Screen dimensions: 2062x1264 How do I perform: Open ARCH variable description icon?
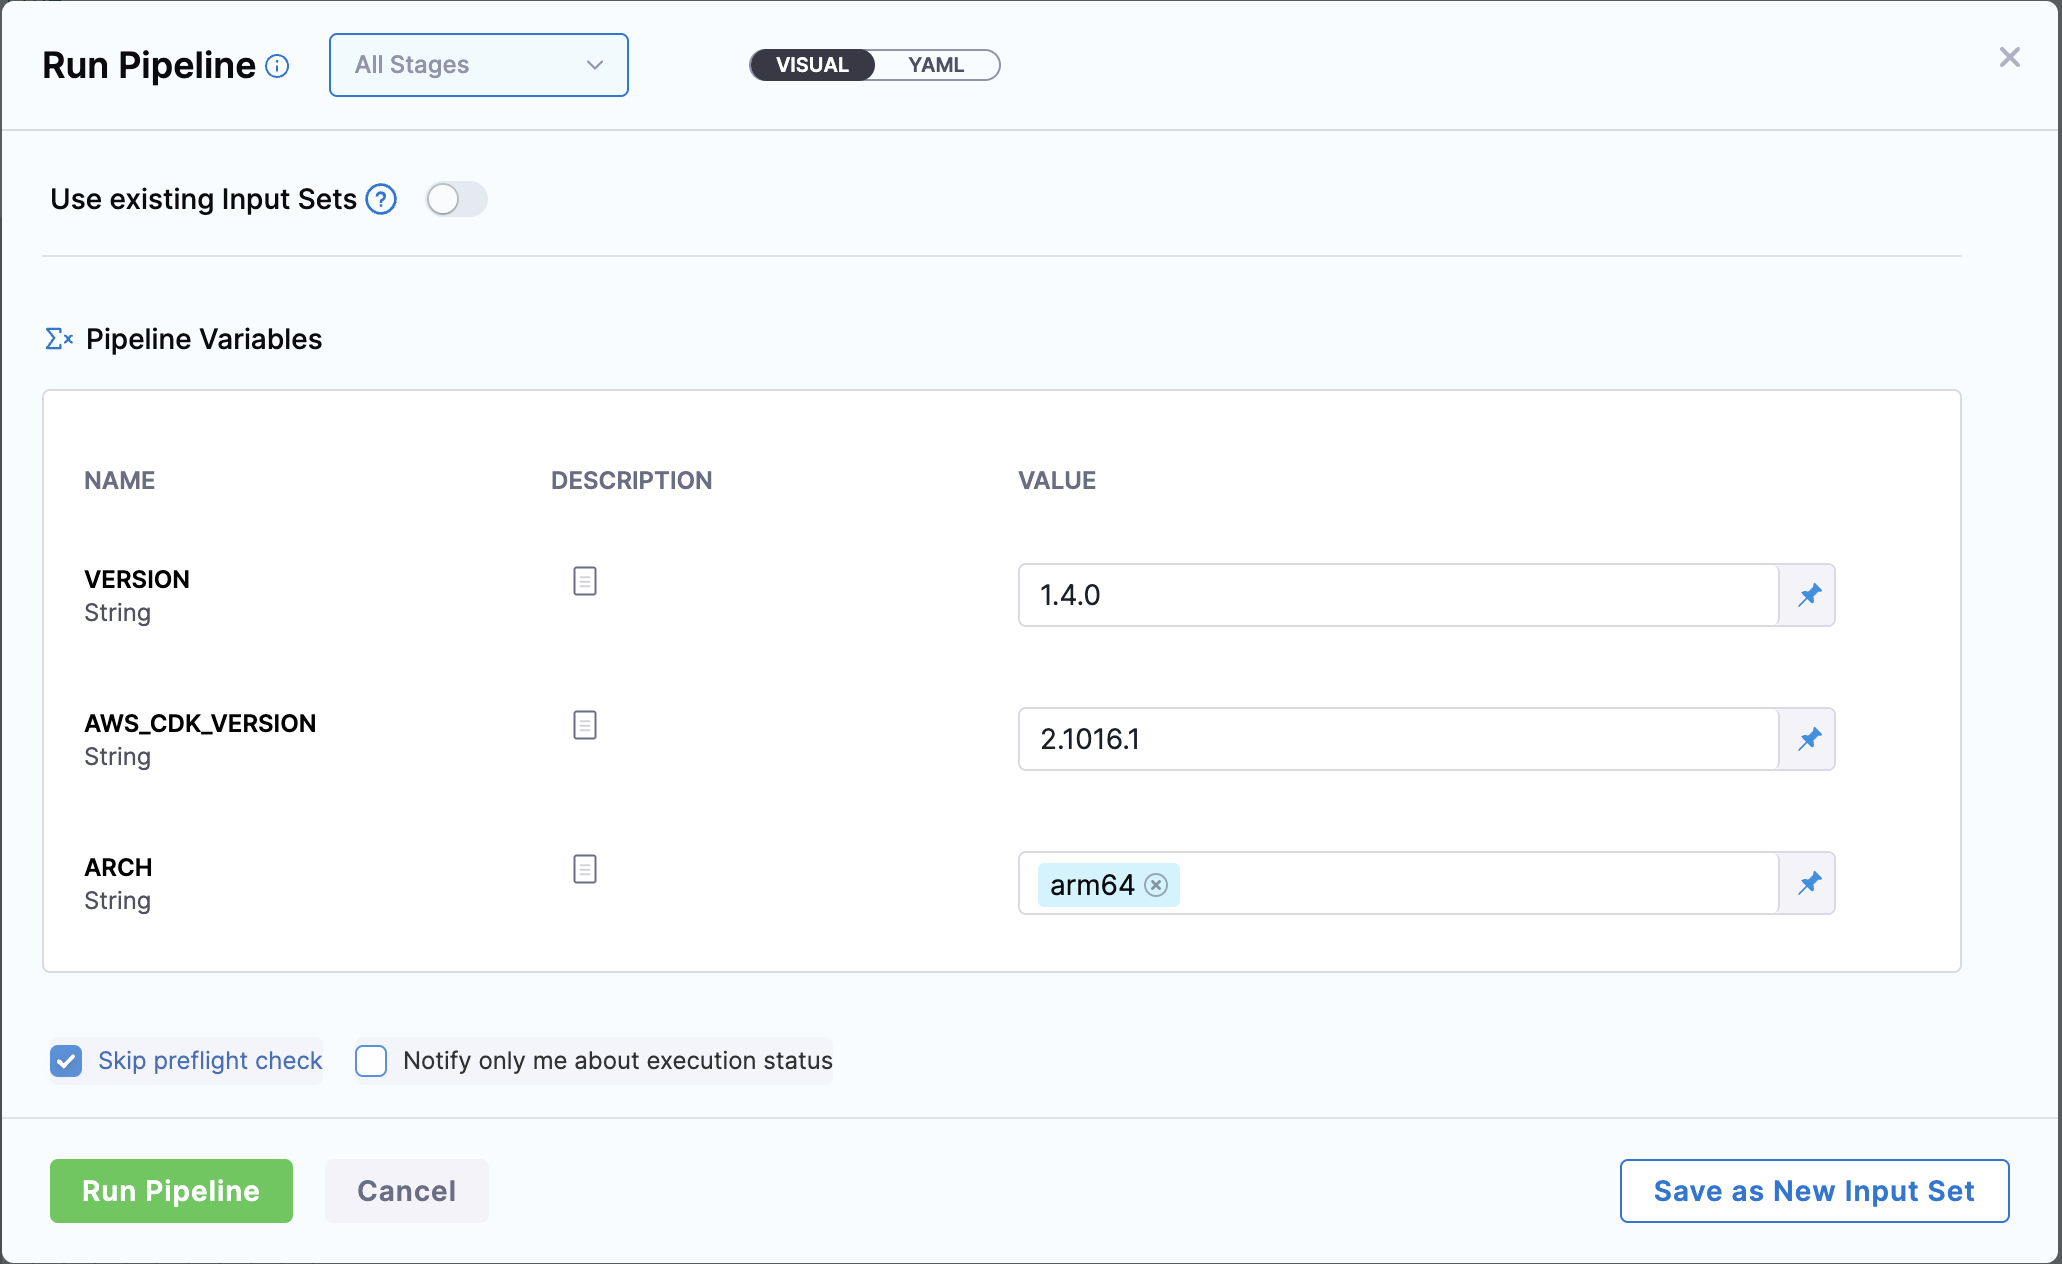tap(585, 869)
